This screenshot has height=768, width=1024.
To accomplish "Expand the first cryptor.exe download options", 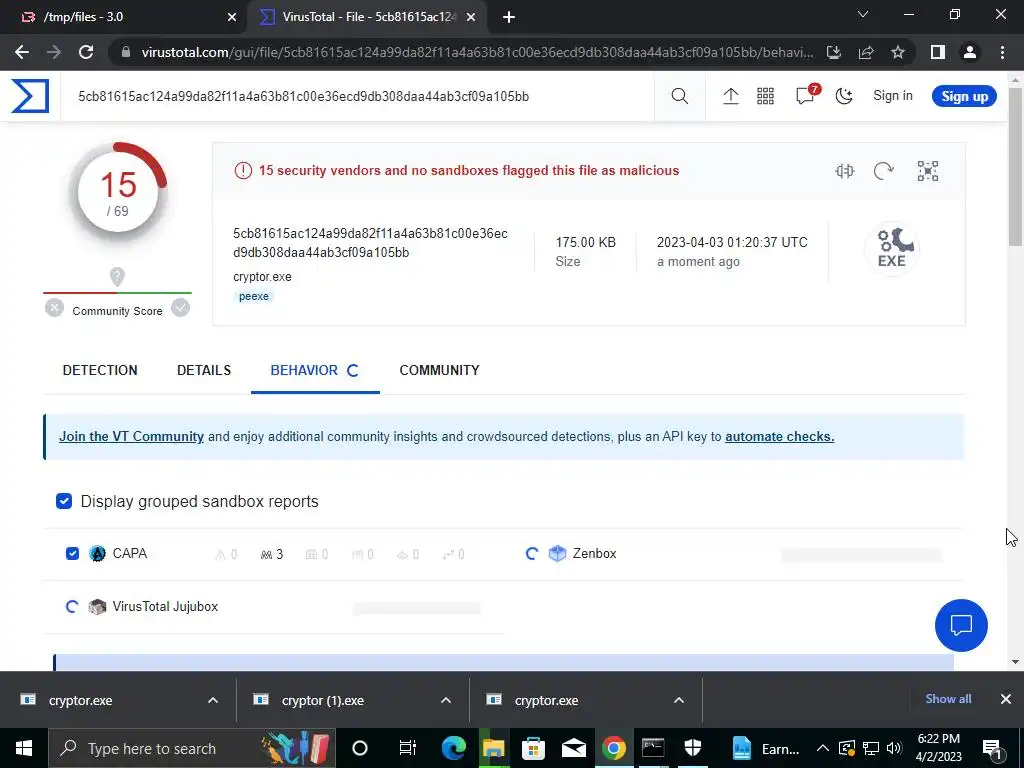I will [x=213, y=700].
